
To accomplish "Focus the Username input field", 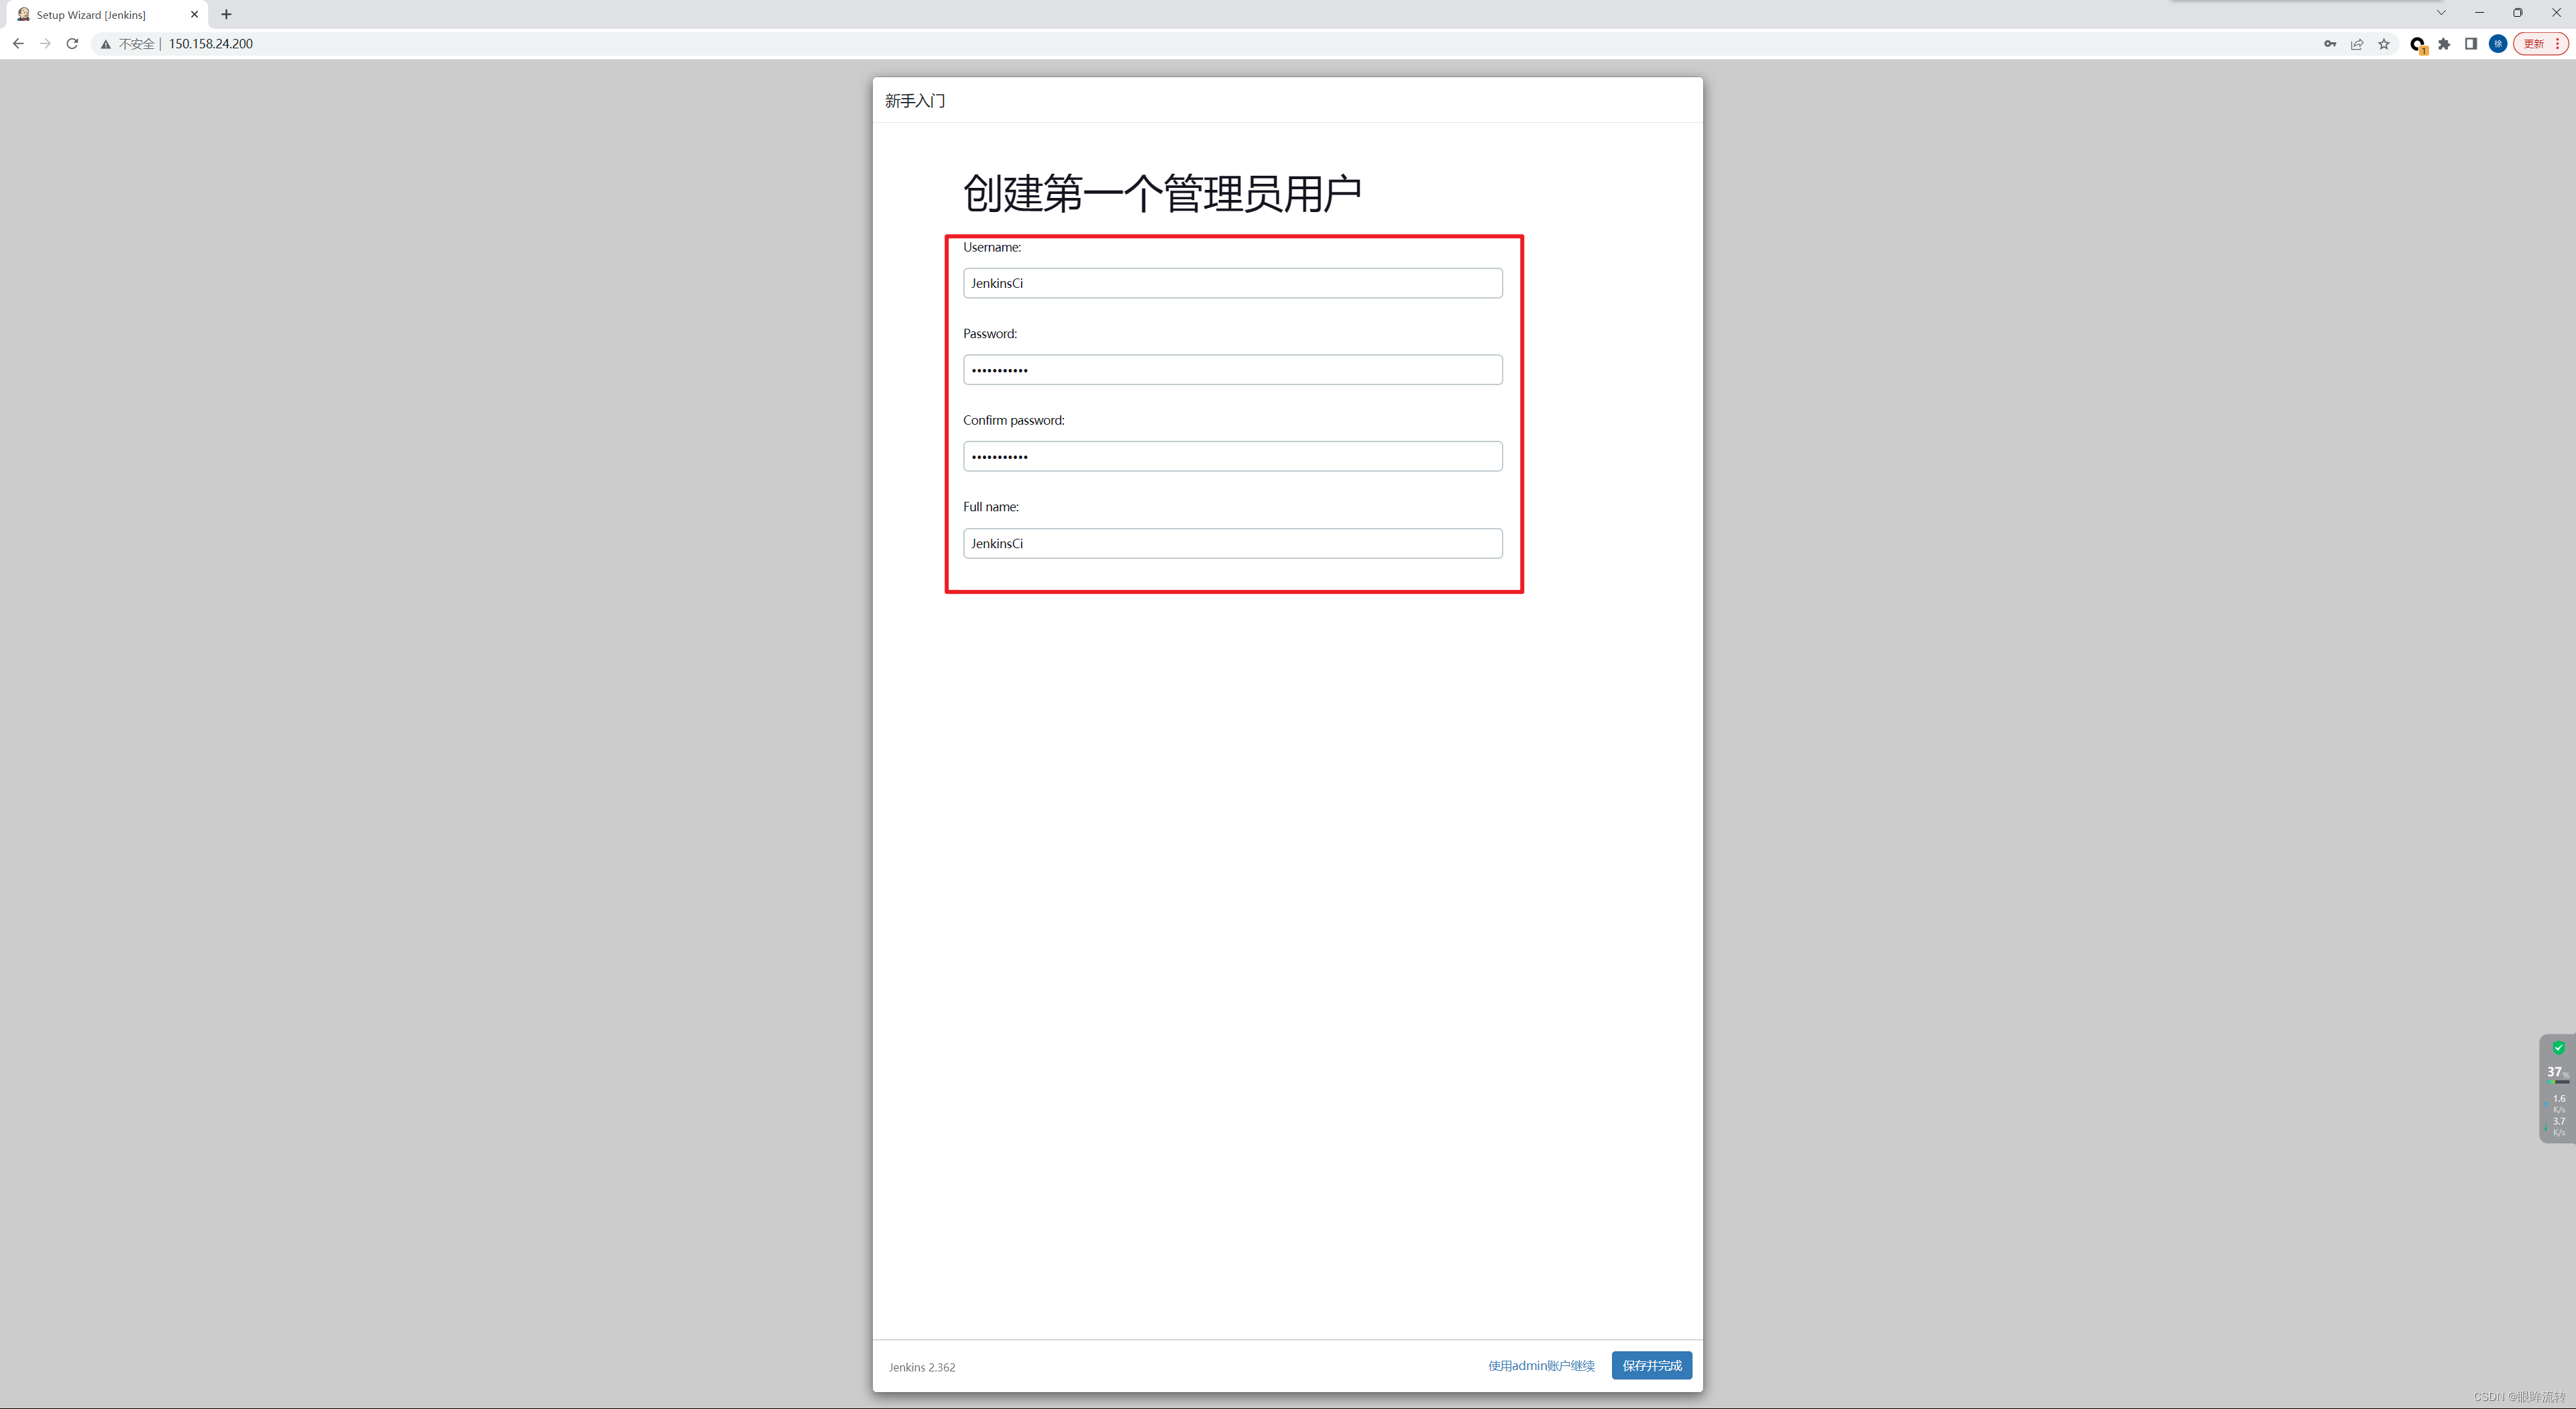I will (1232, 283).
